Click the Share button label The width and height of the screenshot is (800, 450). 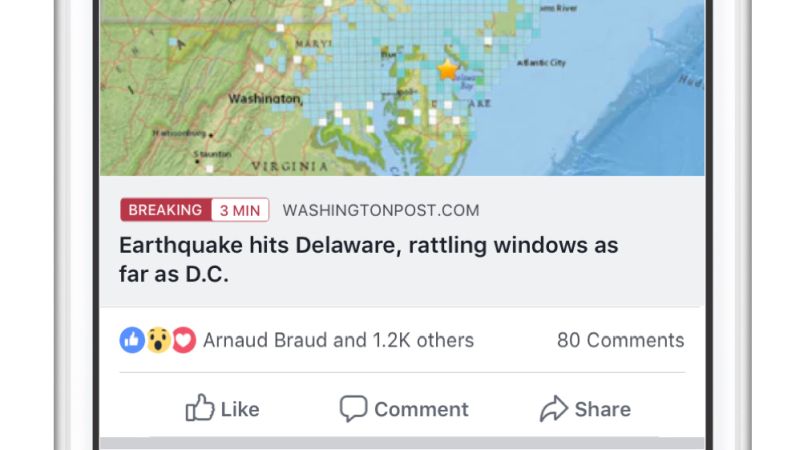(603, 409)
